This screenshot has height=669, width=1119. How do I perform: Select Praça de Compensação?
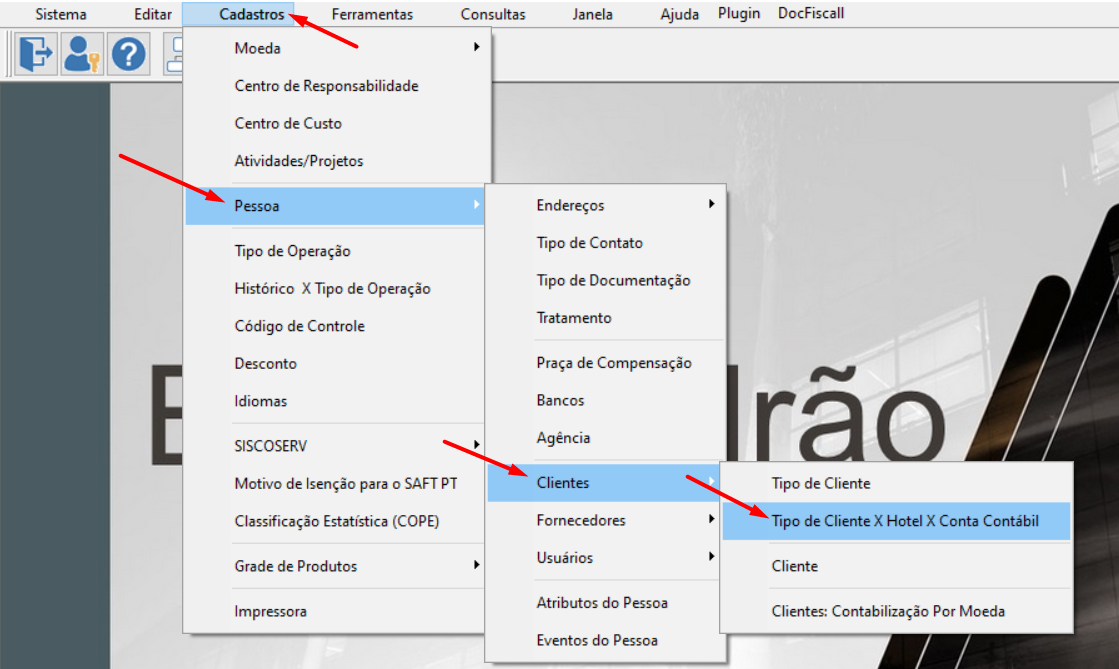point(605,363)
